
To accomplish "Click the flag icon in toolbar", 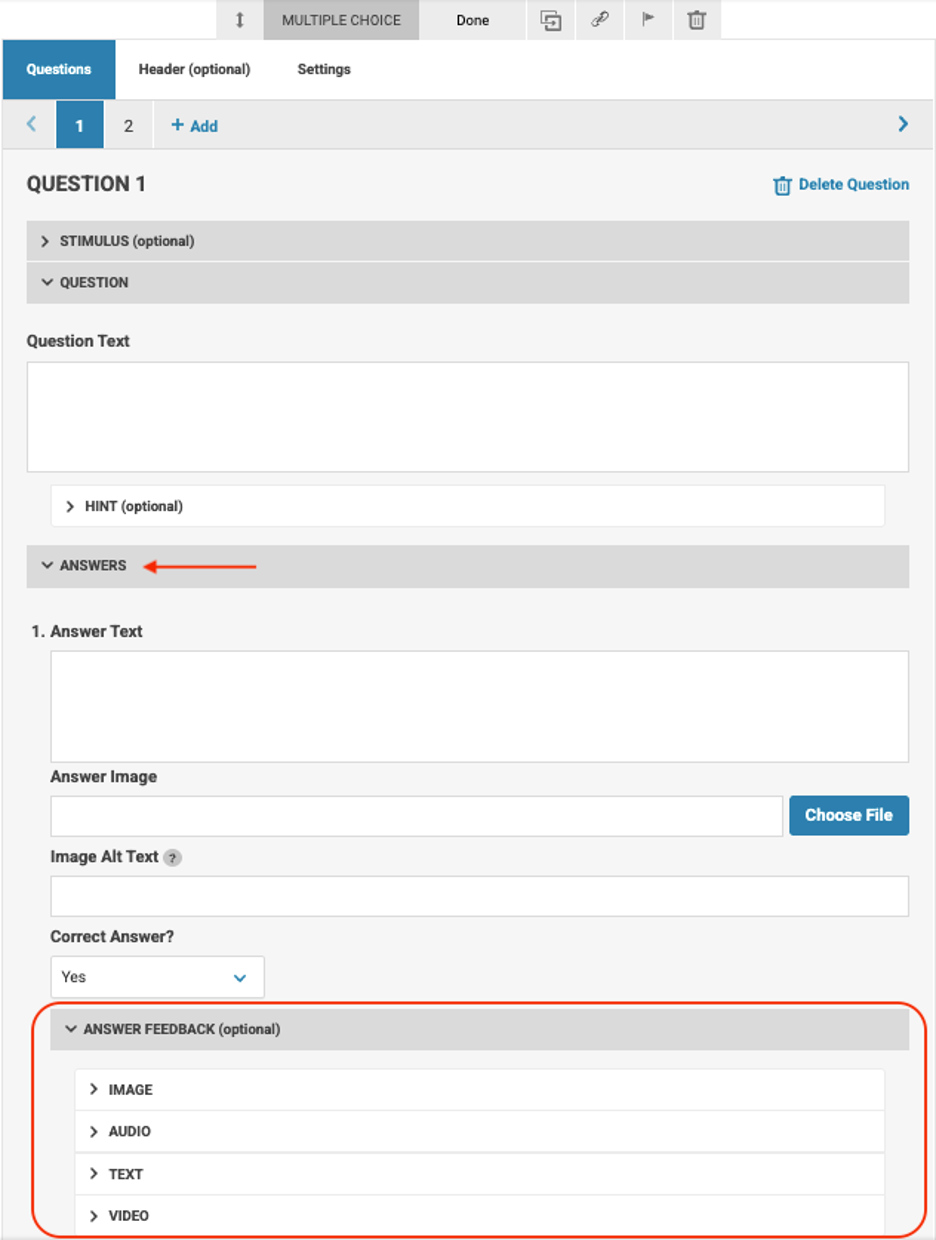I will [649, 20].
